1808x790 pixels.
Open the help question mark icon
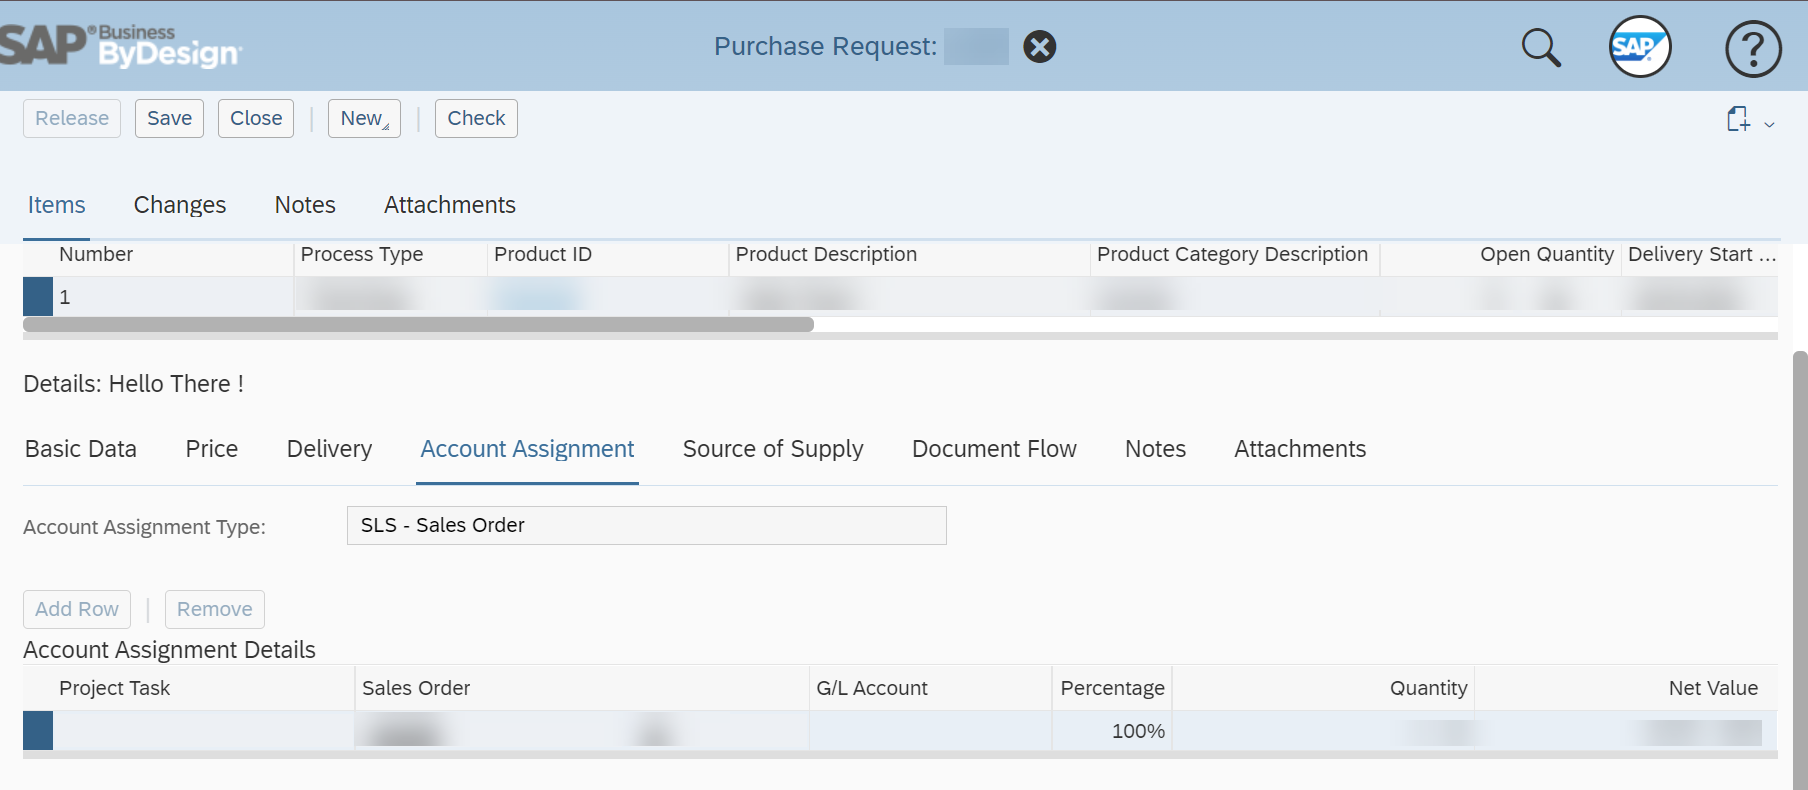tap(1753, 48)
